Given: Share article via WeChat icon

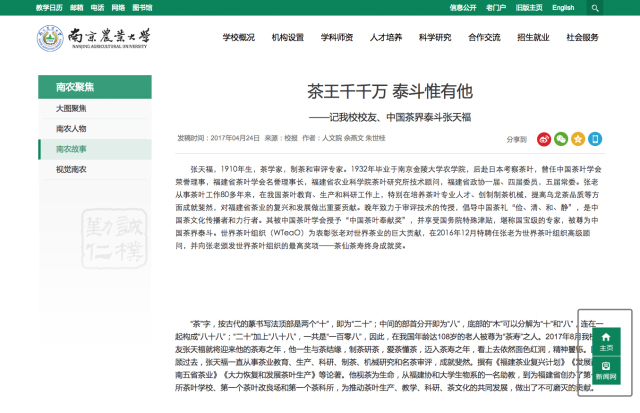Looking at the screenshot, I should coord(561,139).
